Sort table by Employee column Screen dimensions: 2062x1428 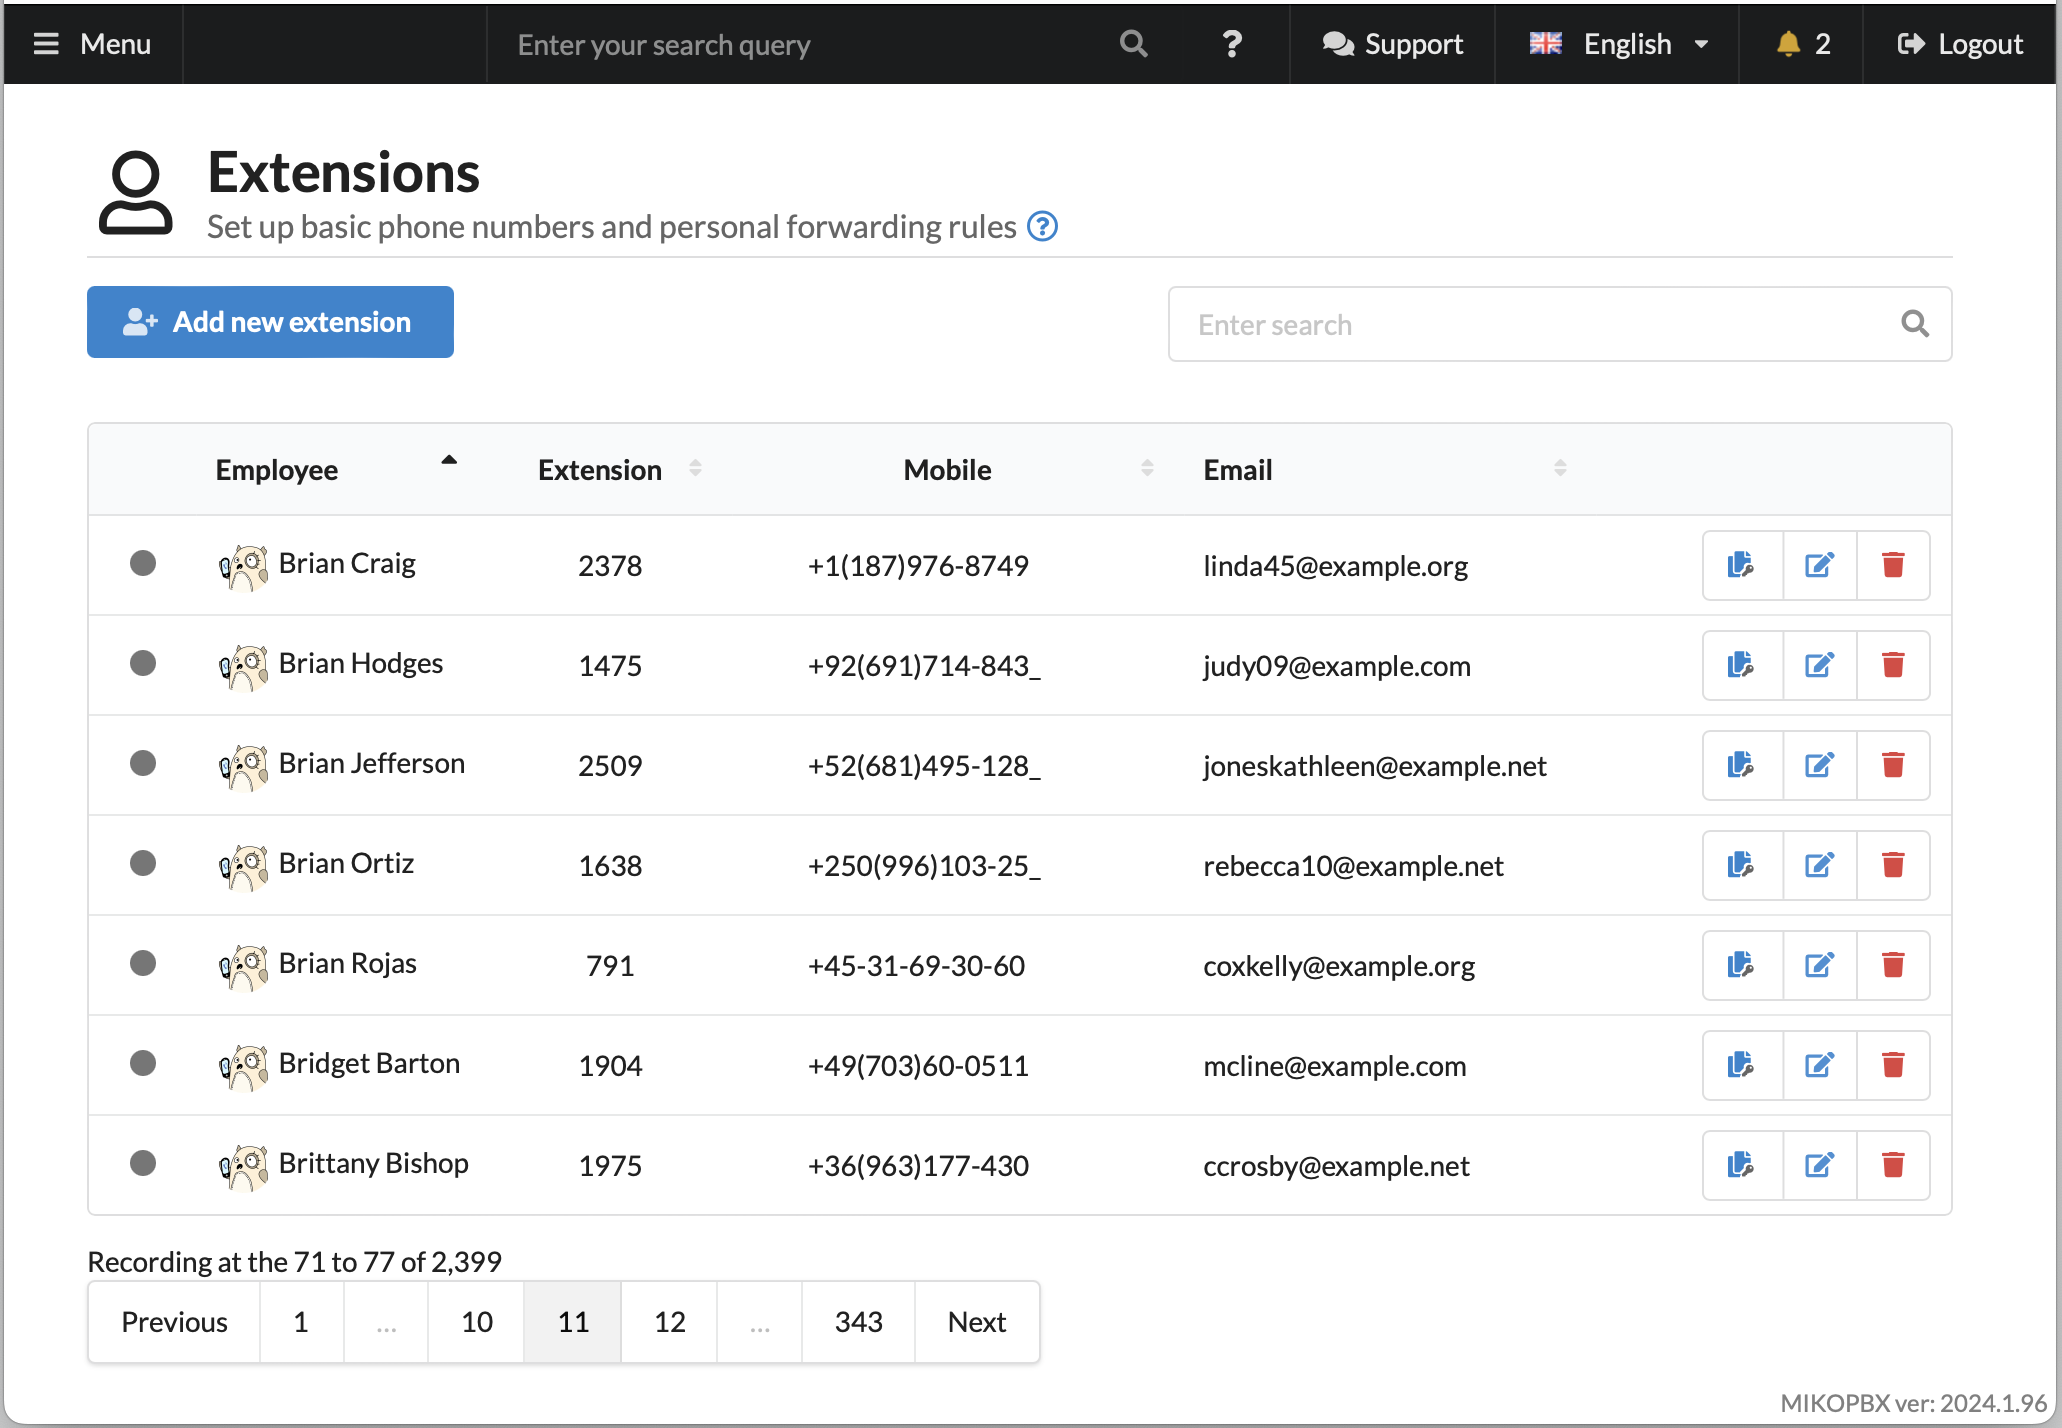[277, 470]
